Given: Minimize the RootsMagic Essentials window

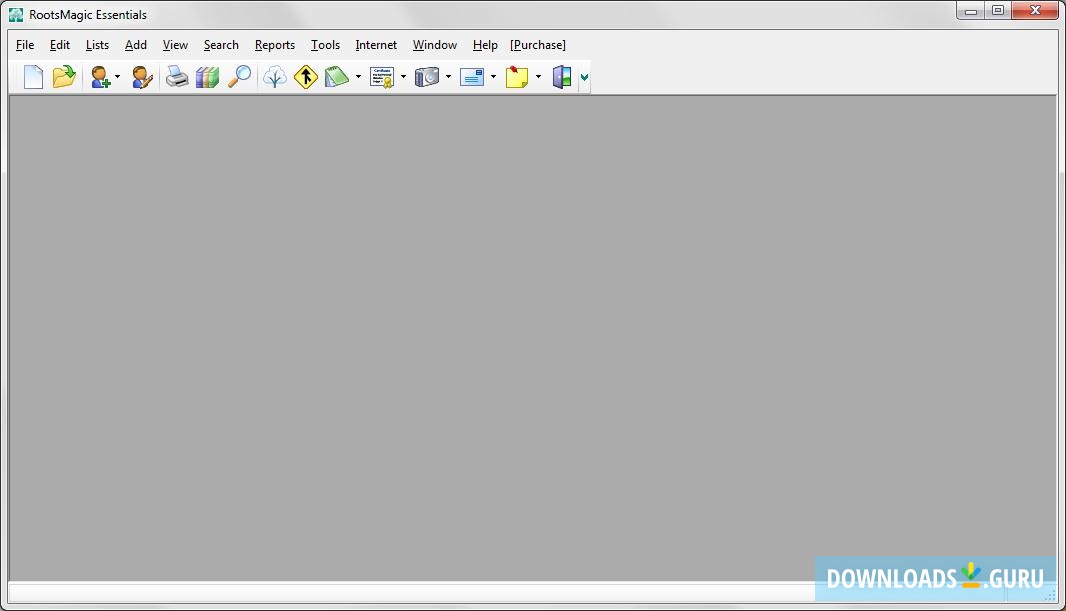Looking at the screenshot, I should (x=971, y=11).
